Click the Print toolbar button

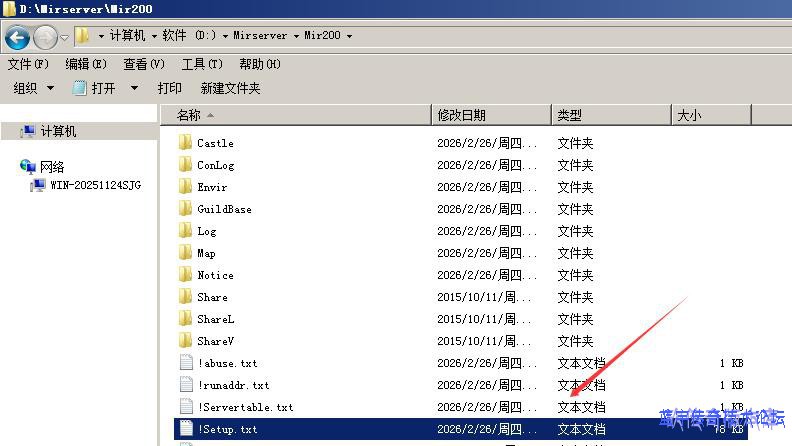click(170, 88)
